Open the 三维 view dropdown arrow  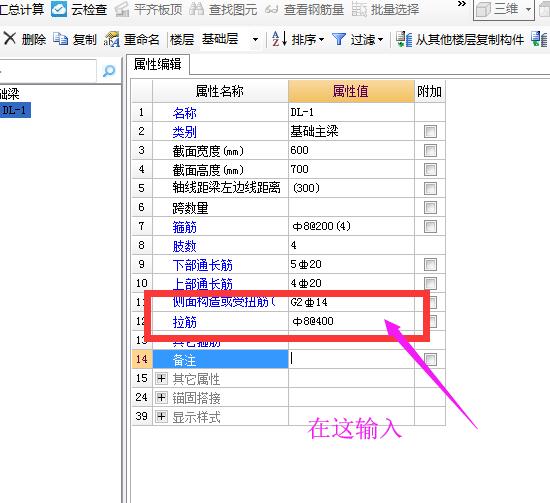[528, 10]
